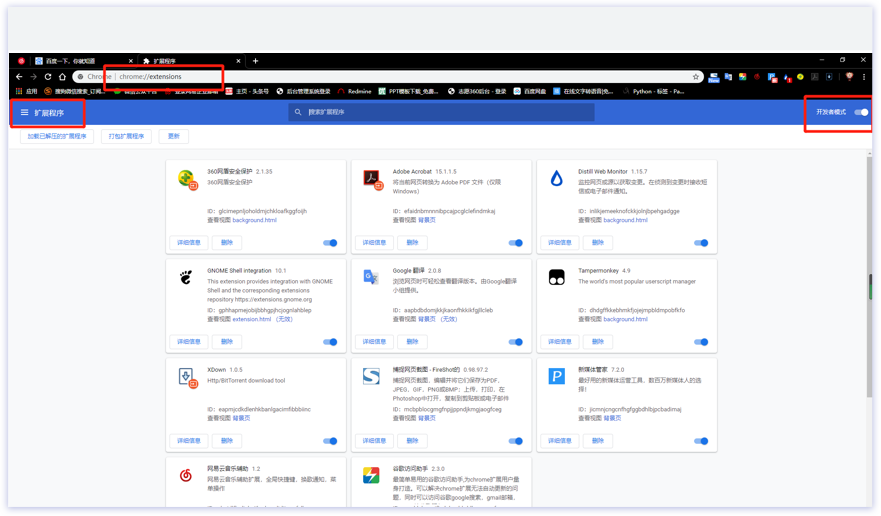The width and height of the screenshot is (881, 516).
Task: Open background.html link for Distill Web Monitor
Action: (x=625, y=220)
